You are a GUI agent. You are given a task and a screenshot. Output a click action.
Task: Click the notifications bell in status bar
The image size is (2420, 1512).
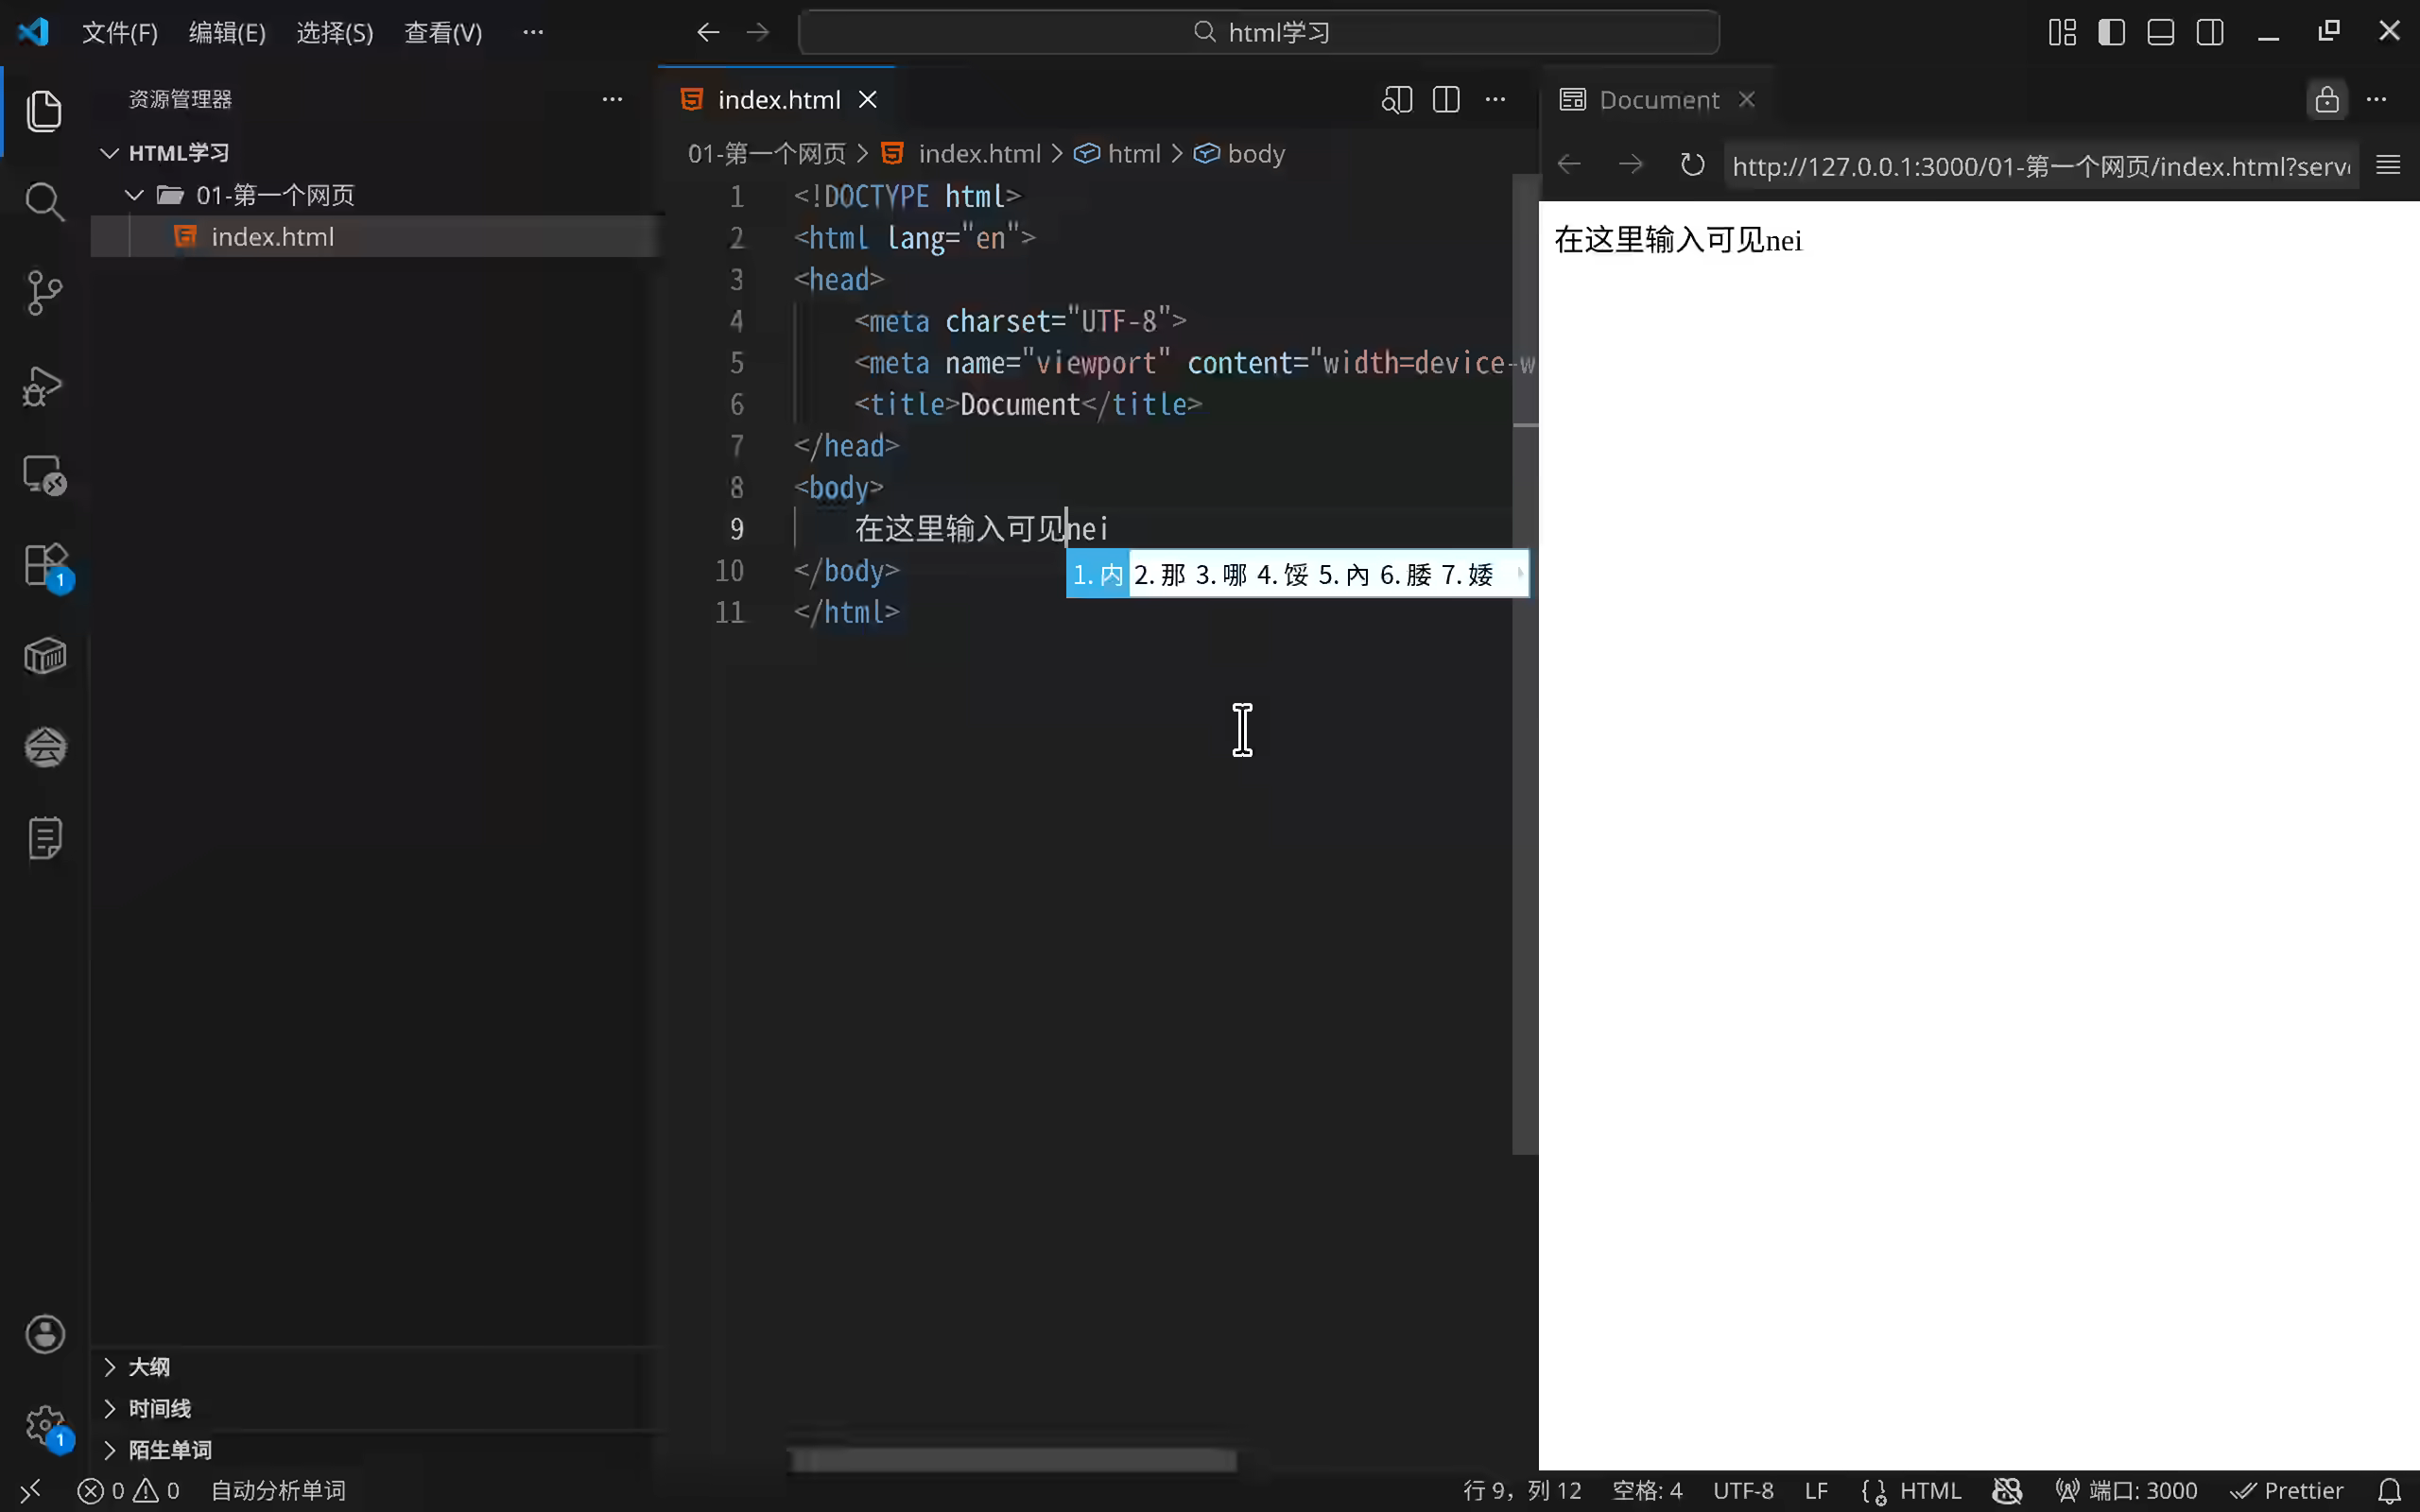click(2389, 1491)
